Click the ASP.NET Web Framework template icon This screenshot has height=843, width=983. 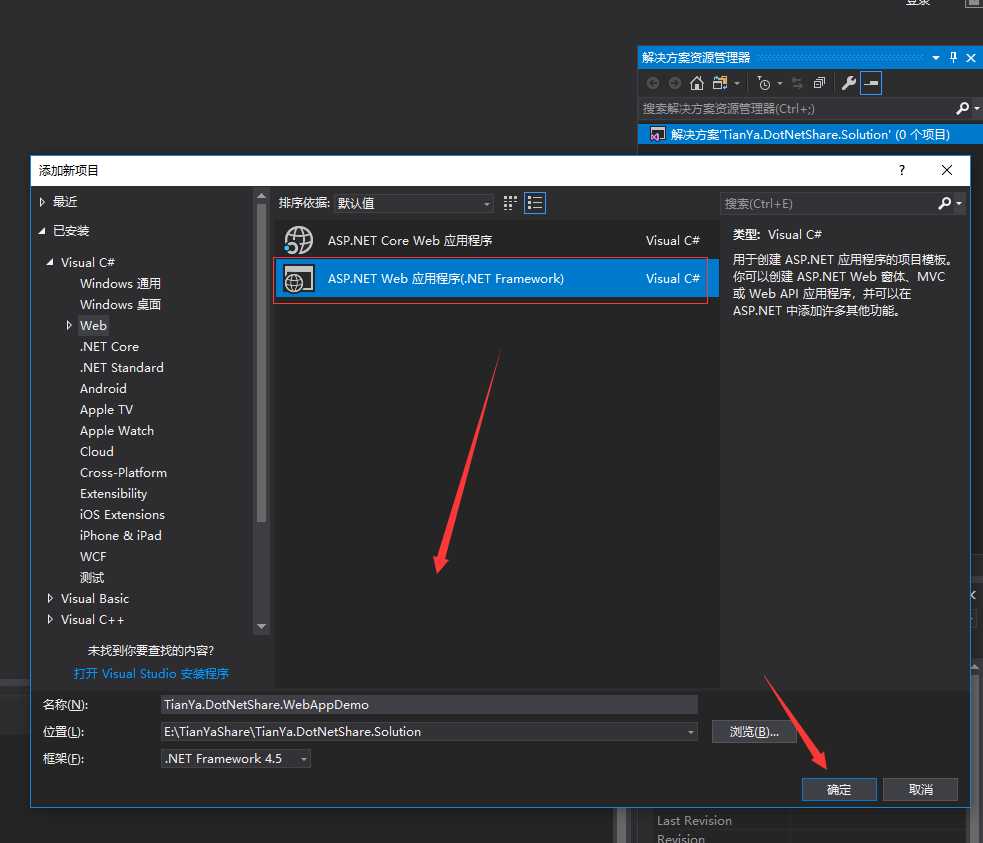click(x=298, y=278)
